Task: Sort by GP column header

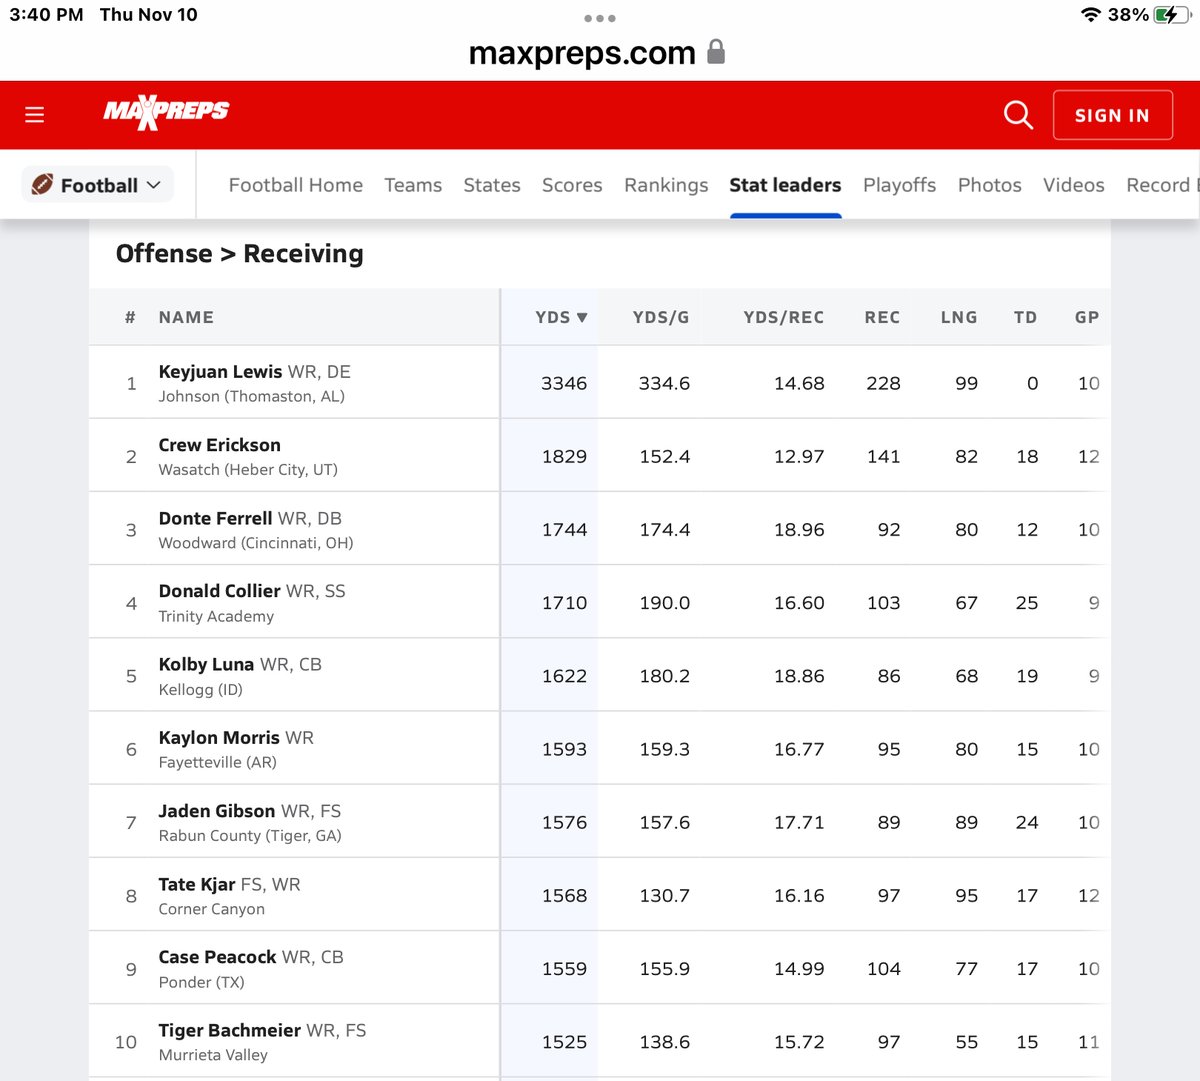Action: tap(1087, 317)
